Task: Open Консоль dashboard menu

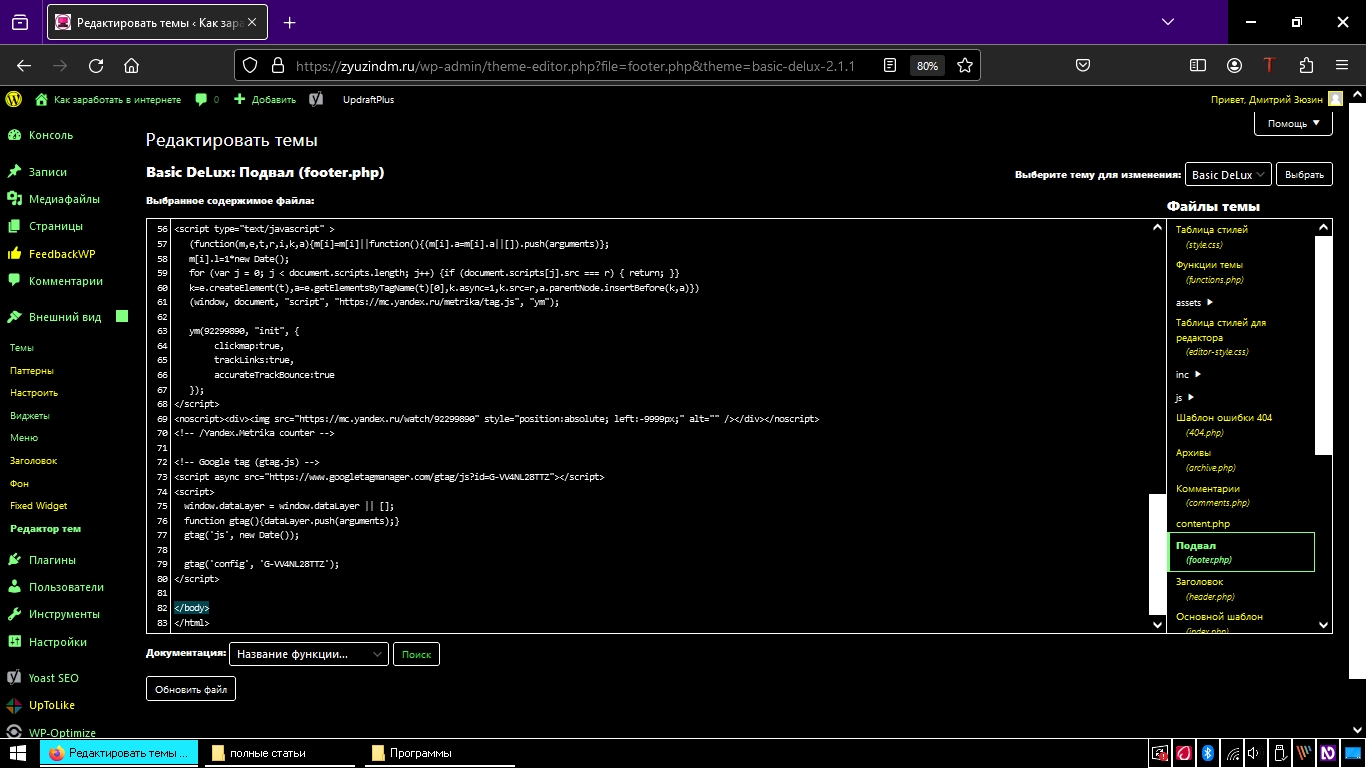Action: [51, 135]
